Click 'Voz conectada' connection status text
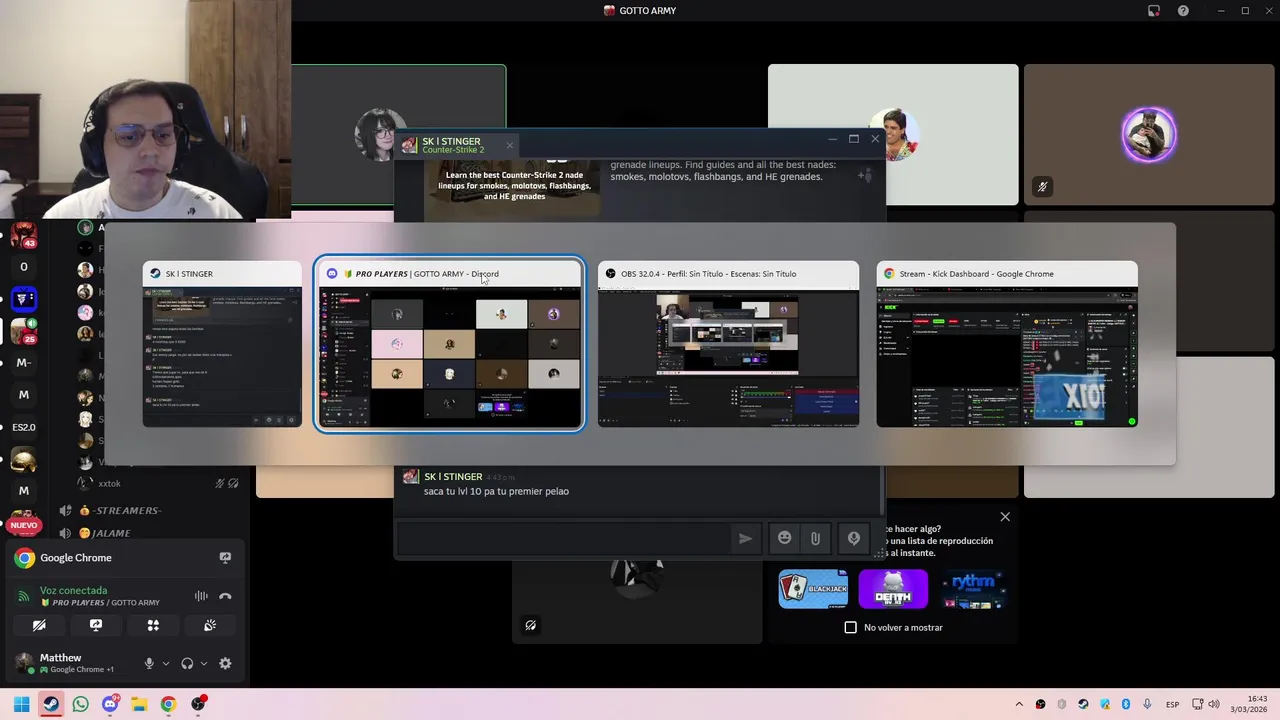Screen dimensions: 1280x720 (73, 590)
